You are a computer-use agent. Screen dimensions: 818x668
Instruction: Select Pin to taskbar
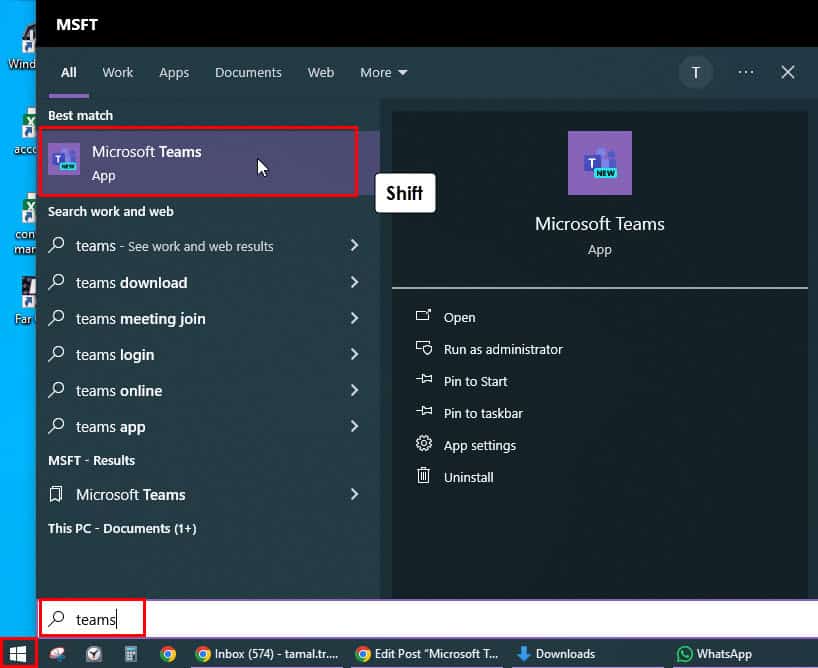point(483,413)
